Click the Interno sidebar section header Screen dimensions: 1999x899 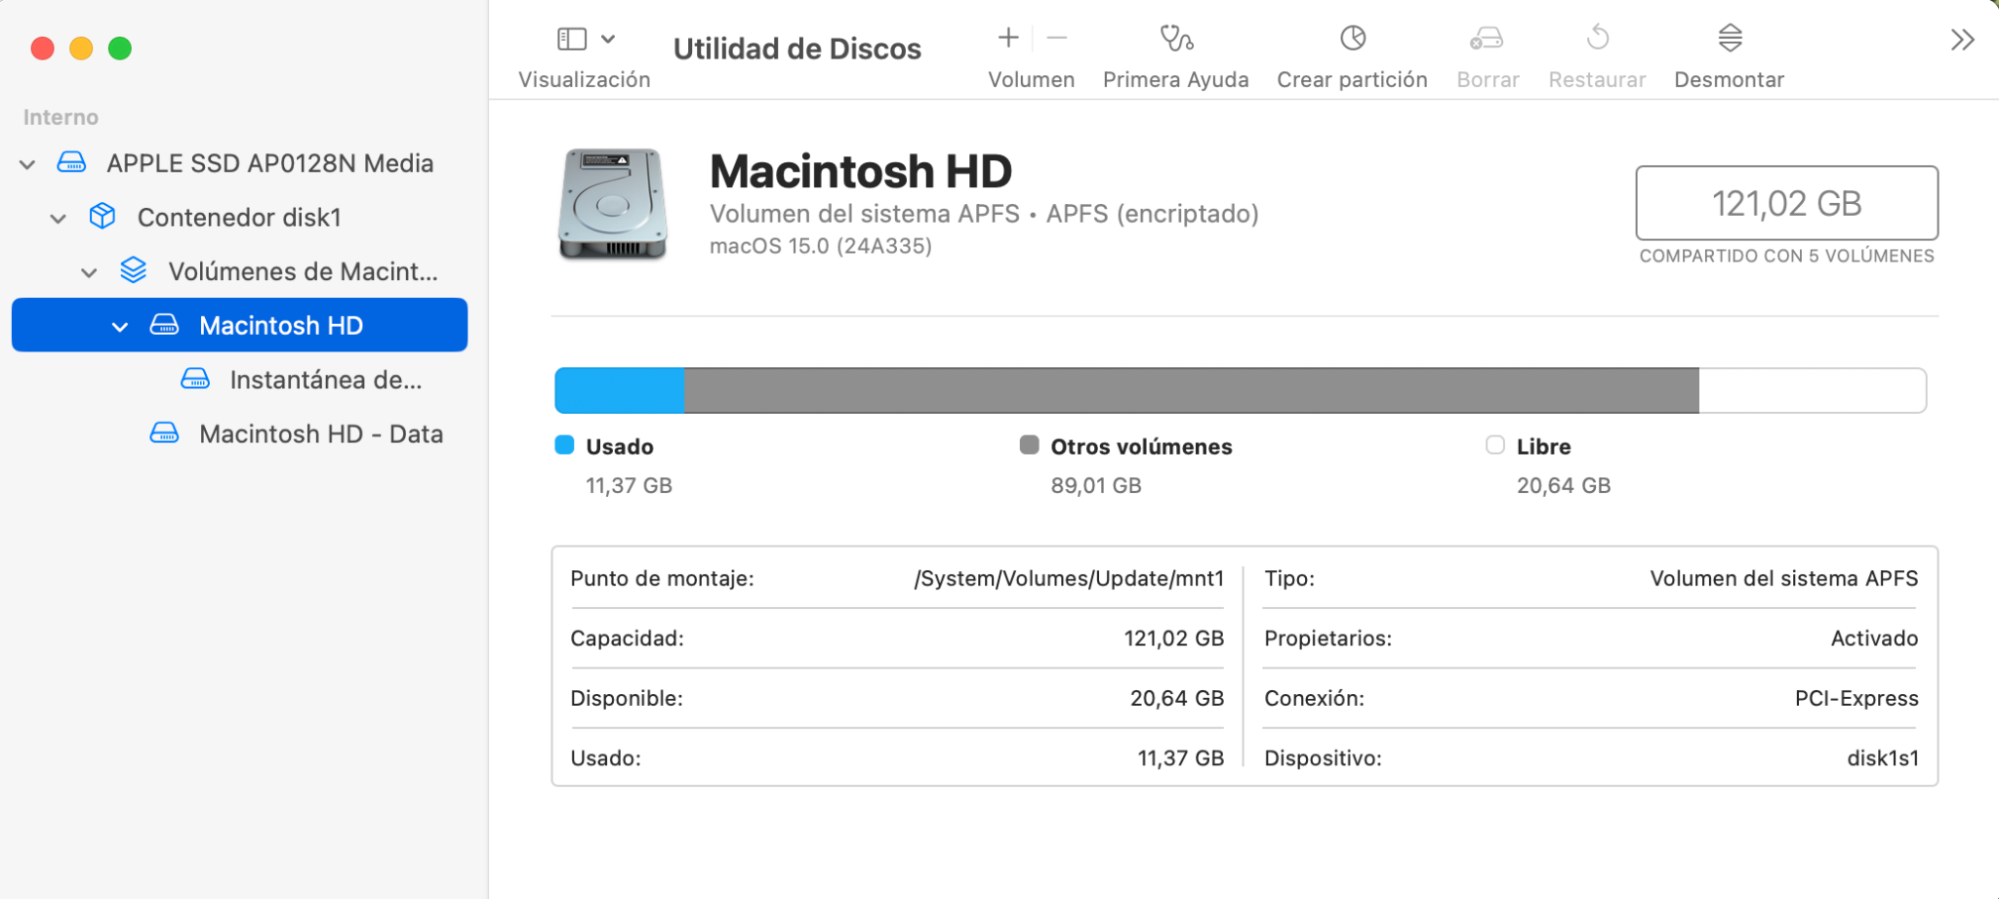click(x=61, y=117)
